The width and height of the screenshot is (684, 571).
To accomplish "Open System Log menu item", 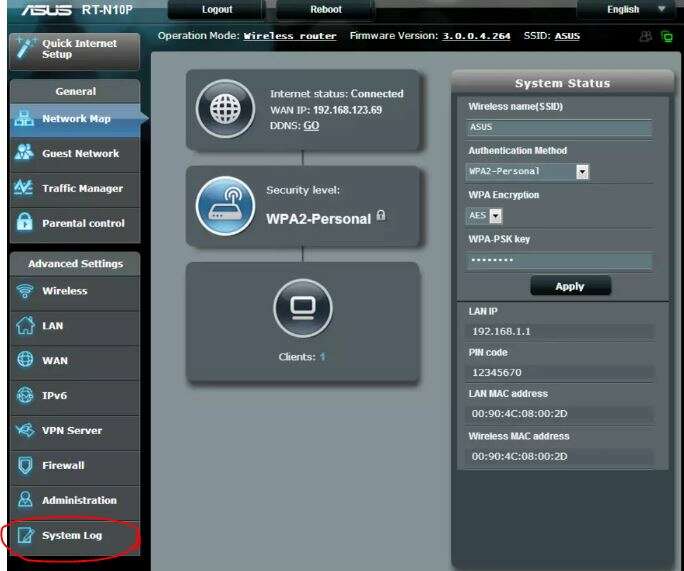I will click(x=75, y=535).
